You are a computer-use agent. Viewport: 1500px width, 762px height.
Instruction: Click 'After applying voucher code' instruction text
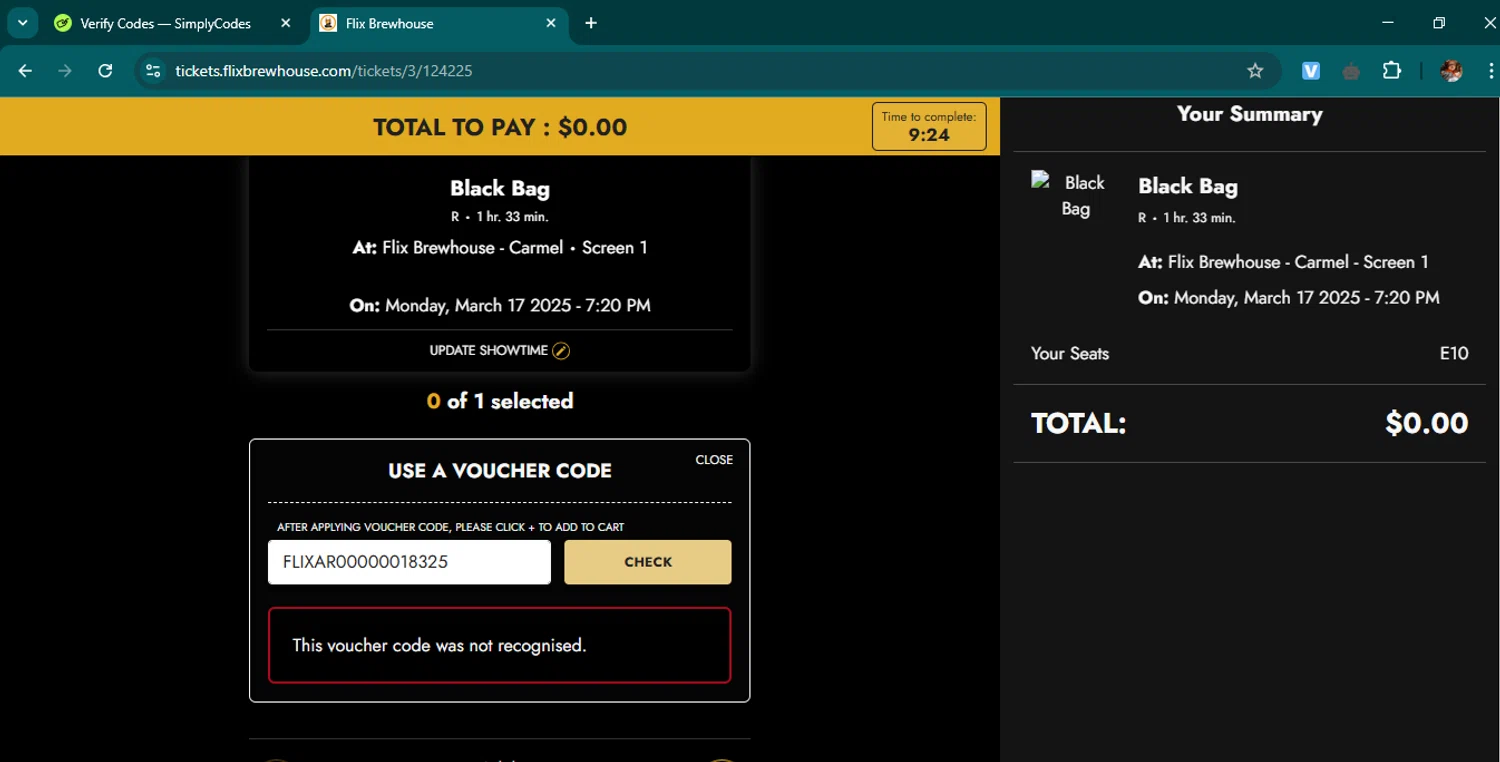coord(450,527)
